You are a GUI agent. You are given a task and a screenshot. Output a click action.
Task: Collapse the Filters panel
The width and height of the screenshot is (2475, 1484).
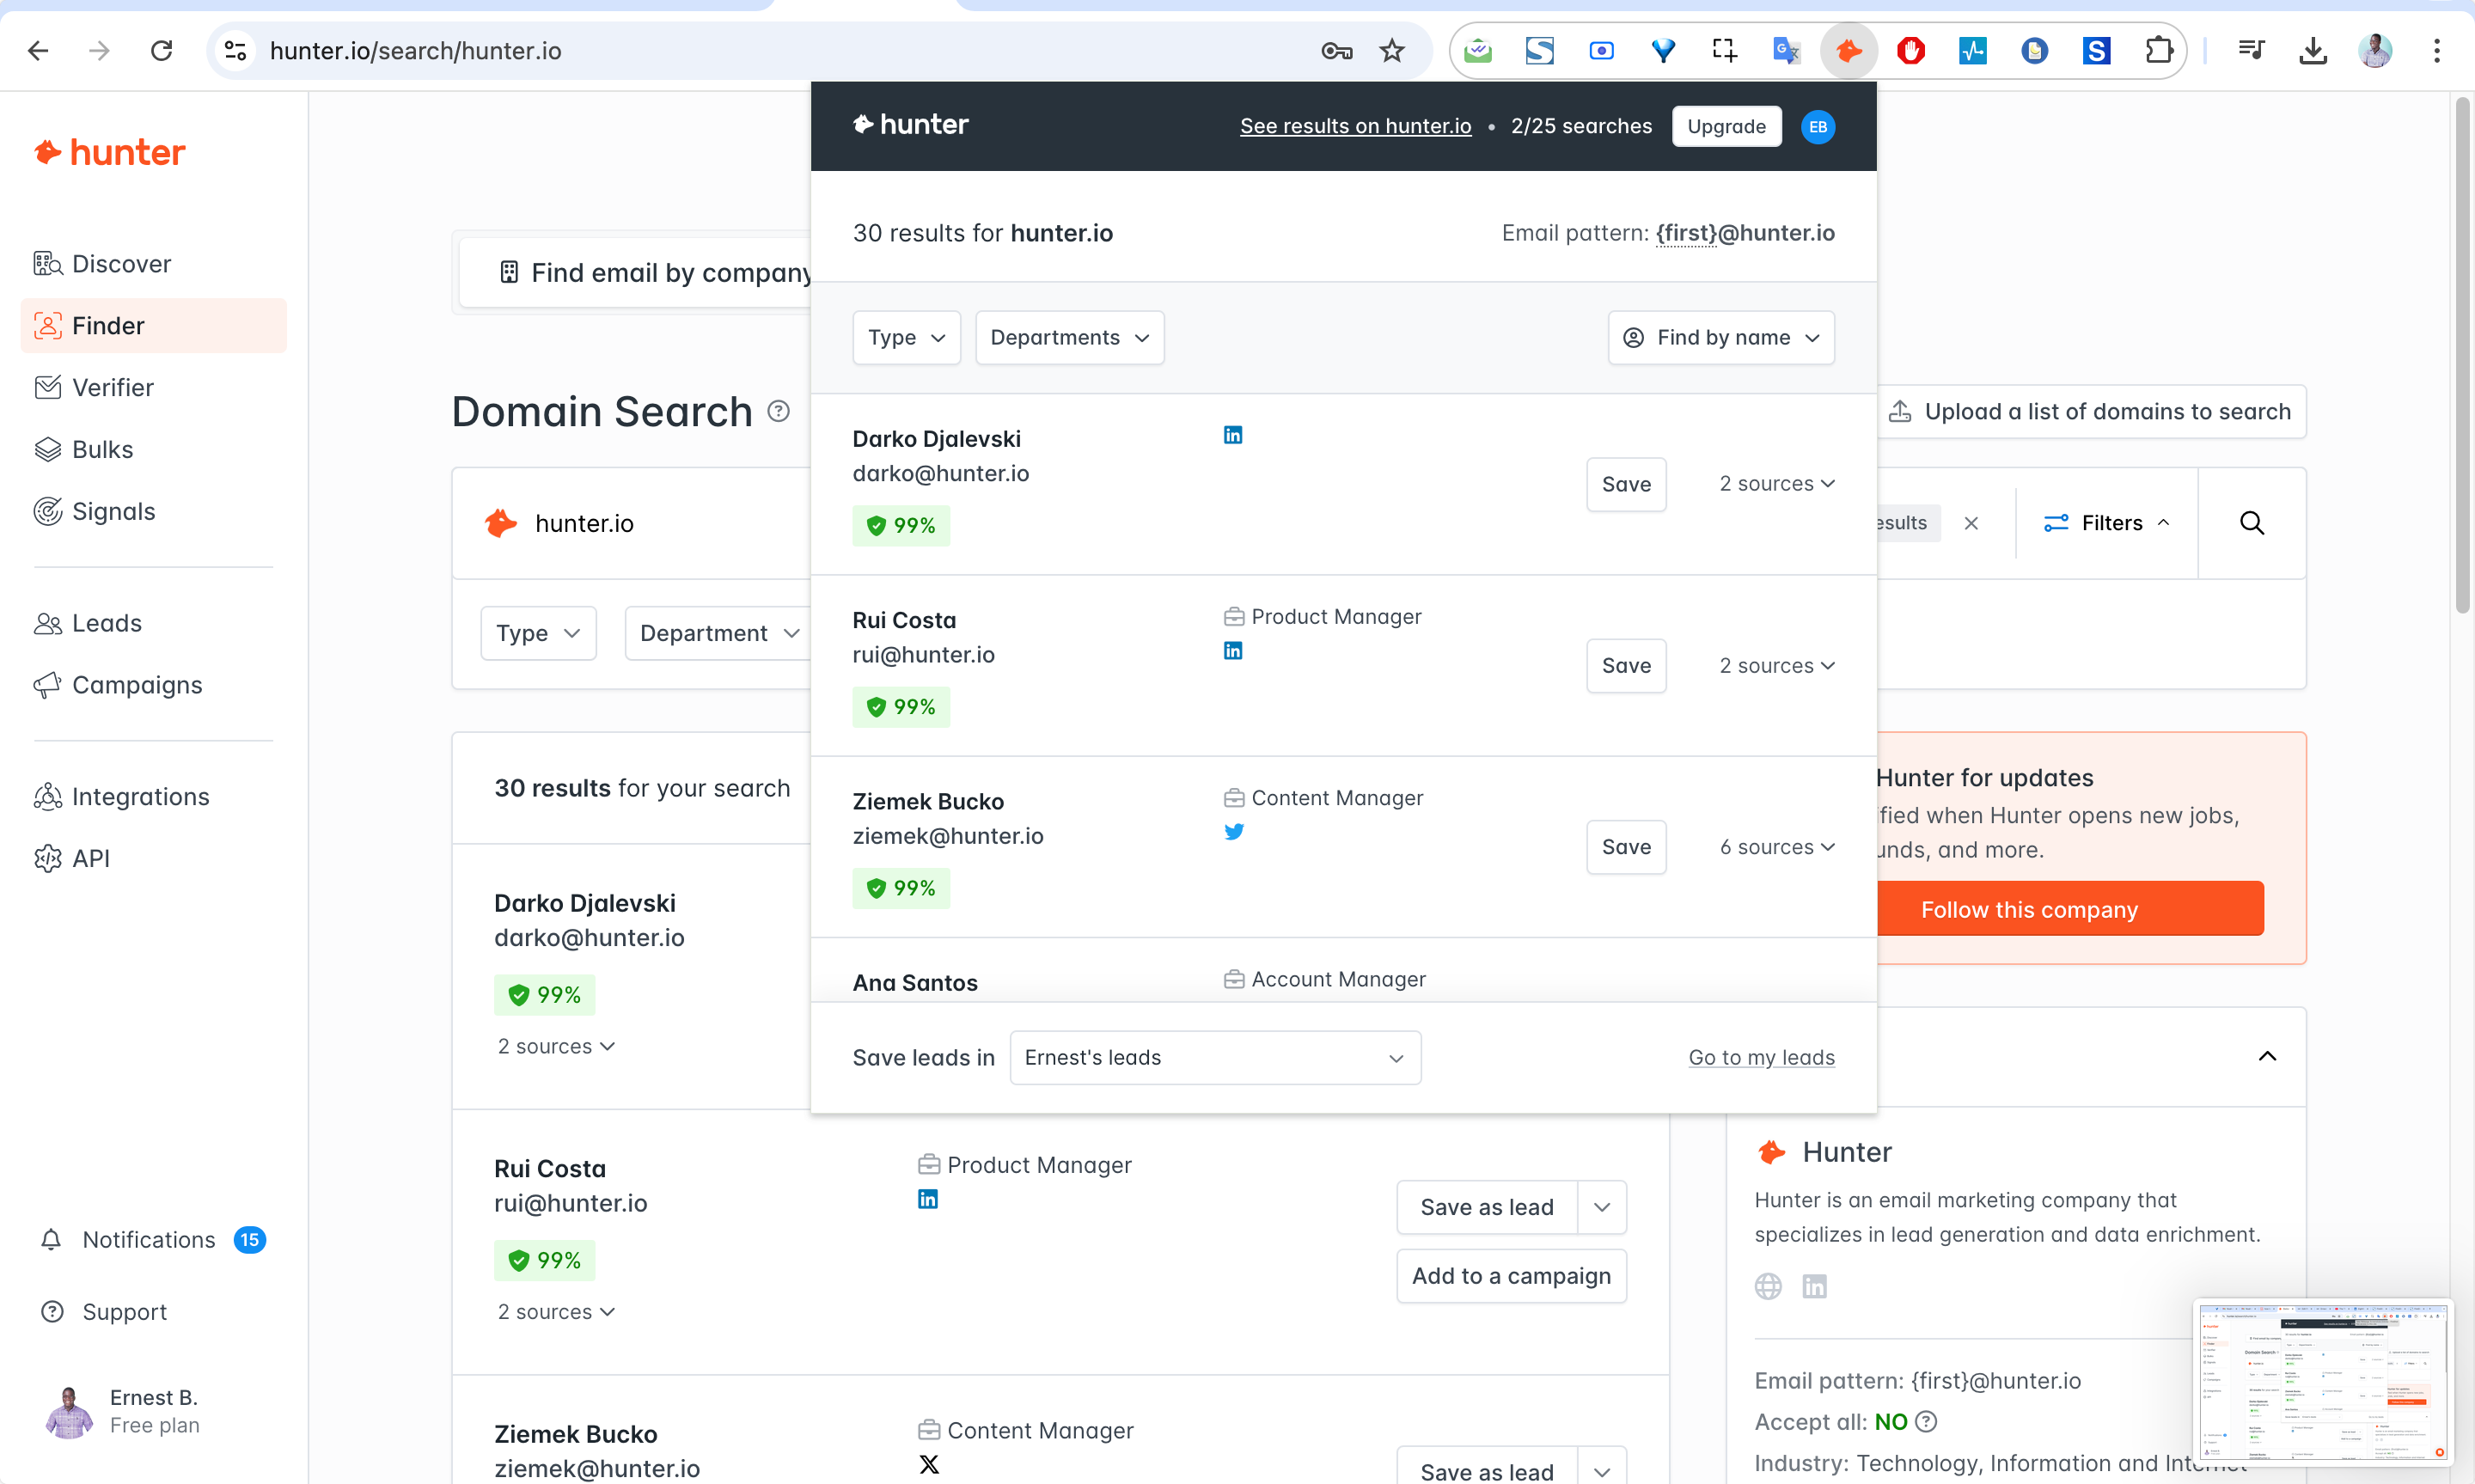[x=2106, y=523]
